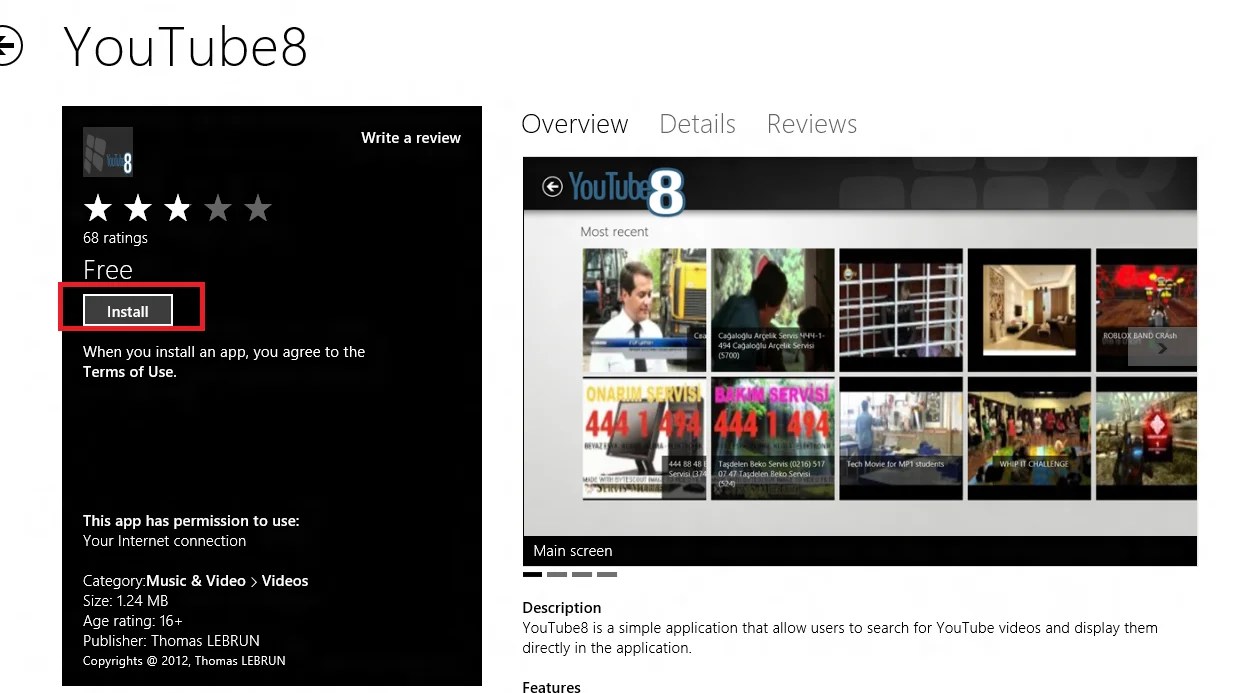
Task: Click the third rating star
Action: coord(178,208)
